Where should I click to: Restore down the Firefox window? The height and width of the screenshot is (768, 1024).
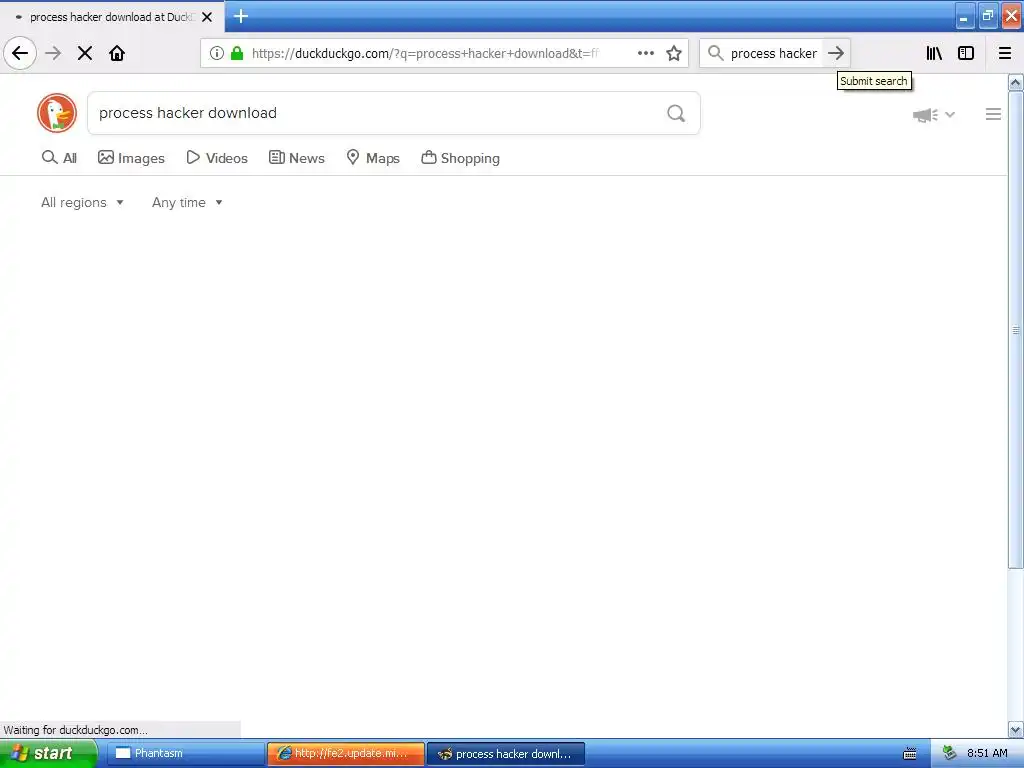click(x=987, y=16)
